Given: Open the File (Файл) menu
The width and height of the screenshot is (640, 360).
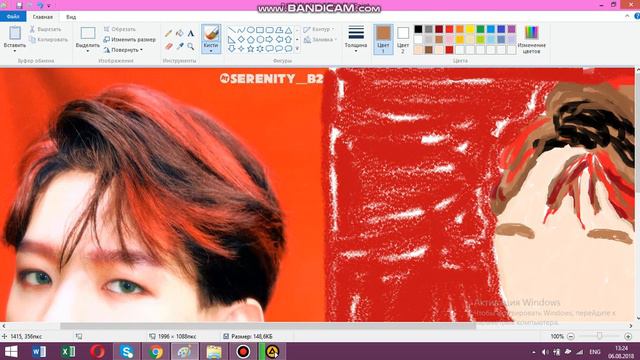Looking at the screenshot, I should click(x=13, y=17).
